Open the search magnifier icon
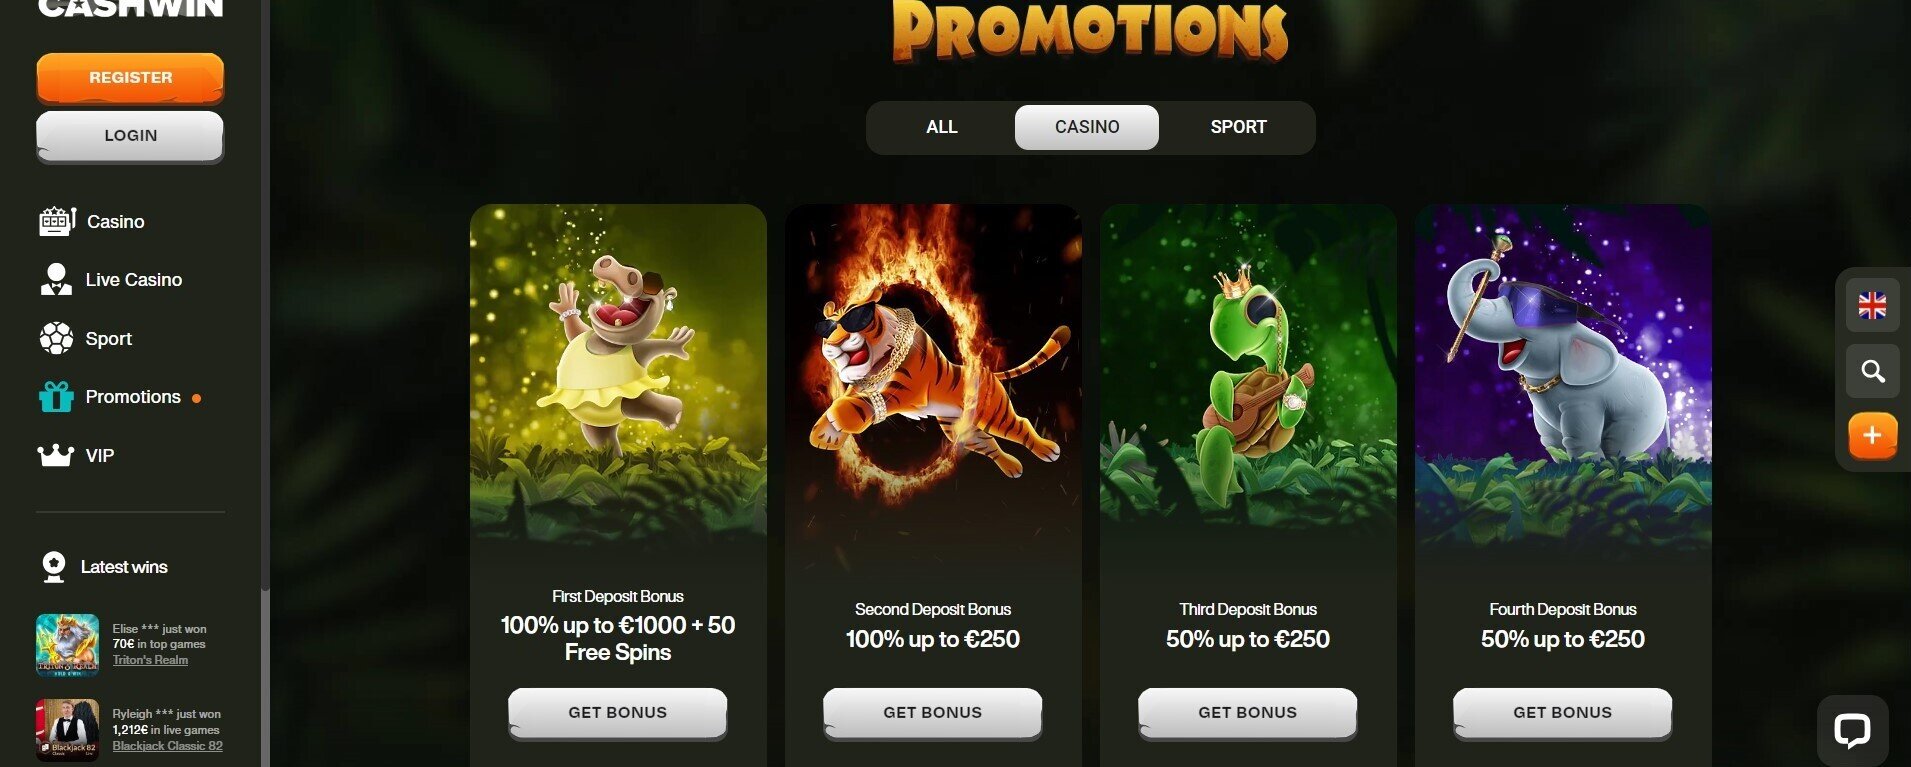The image size is (1911, 767). click(x=1872, y=371)
